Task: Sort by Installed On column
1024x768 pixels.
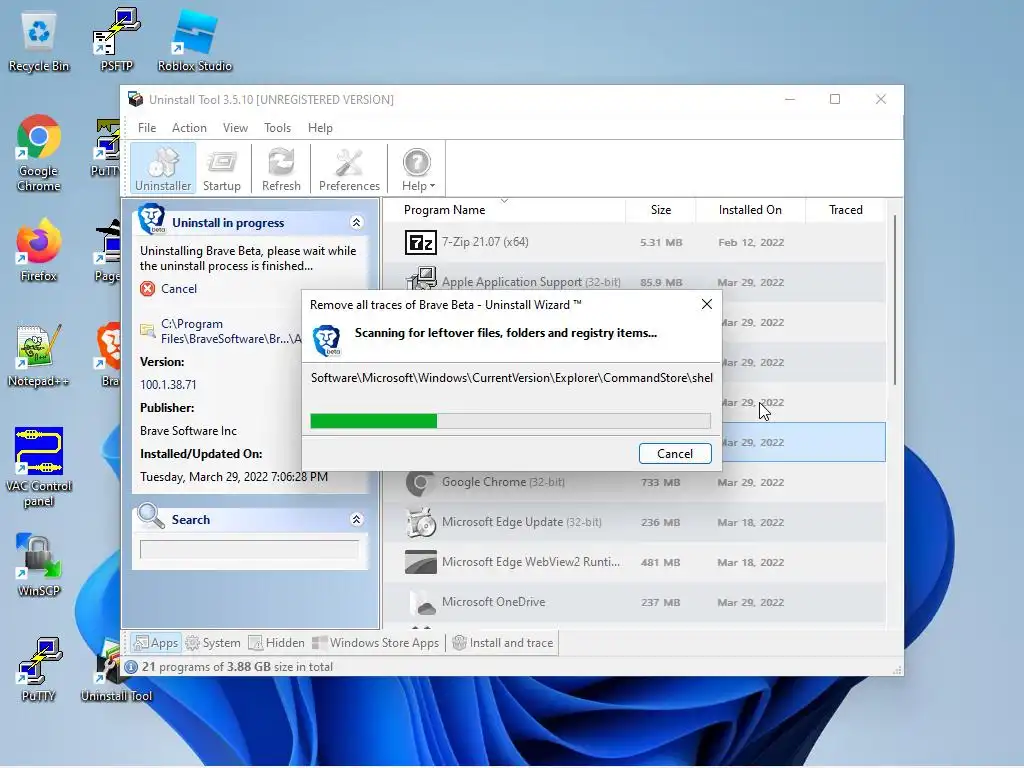Action: (750, 210)
